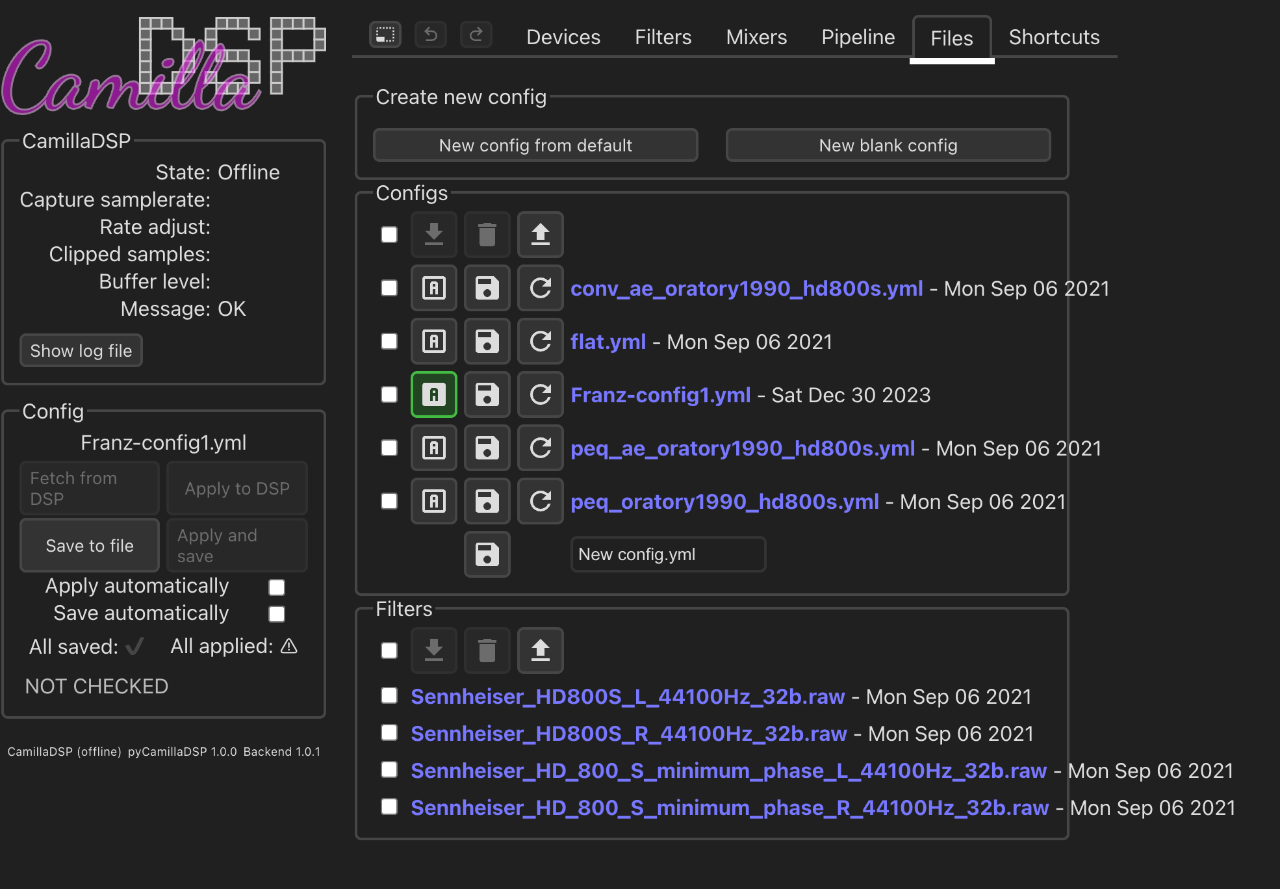Upload a filter file in Filters section
The width and height of the screenshot is (1280, 889).
point(540,651)
